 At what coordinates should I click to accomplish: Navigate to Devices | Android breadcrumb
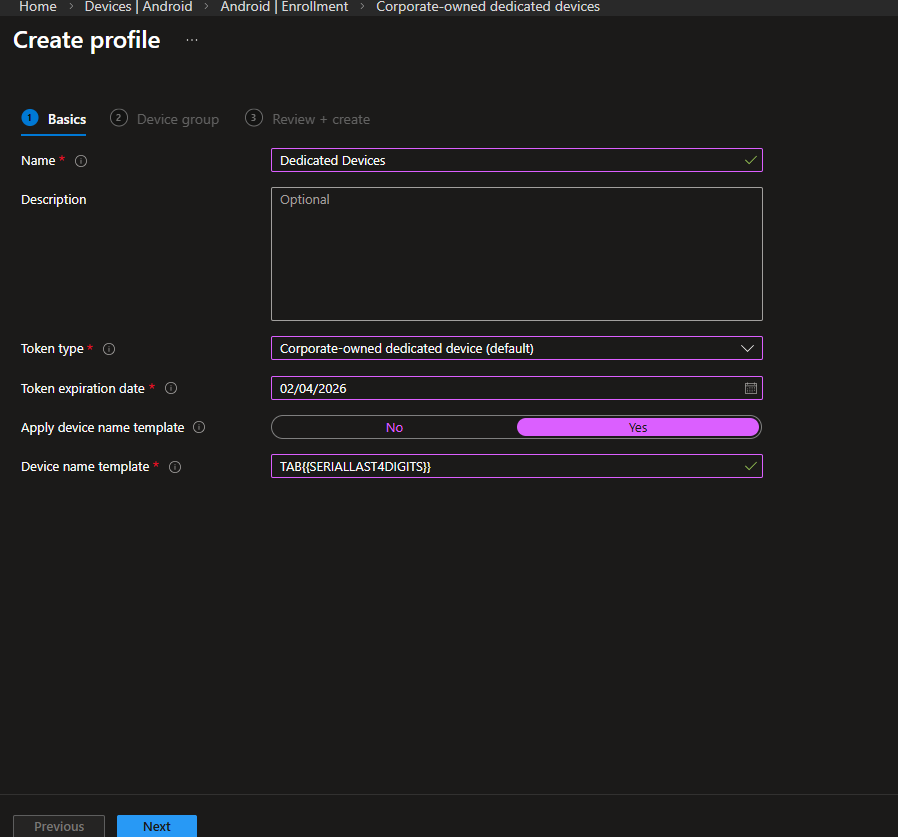pos(138,7)
